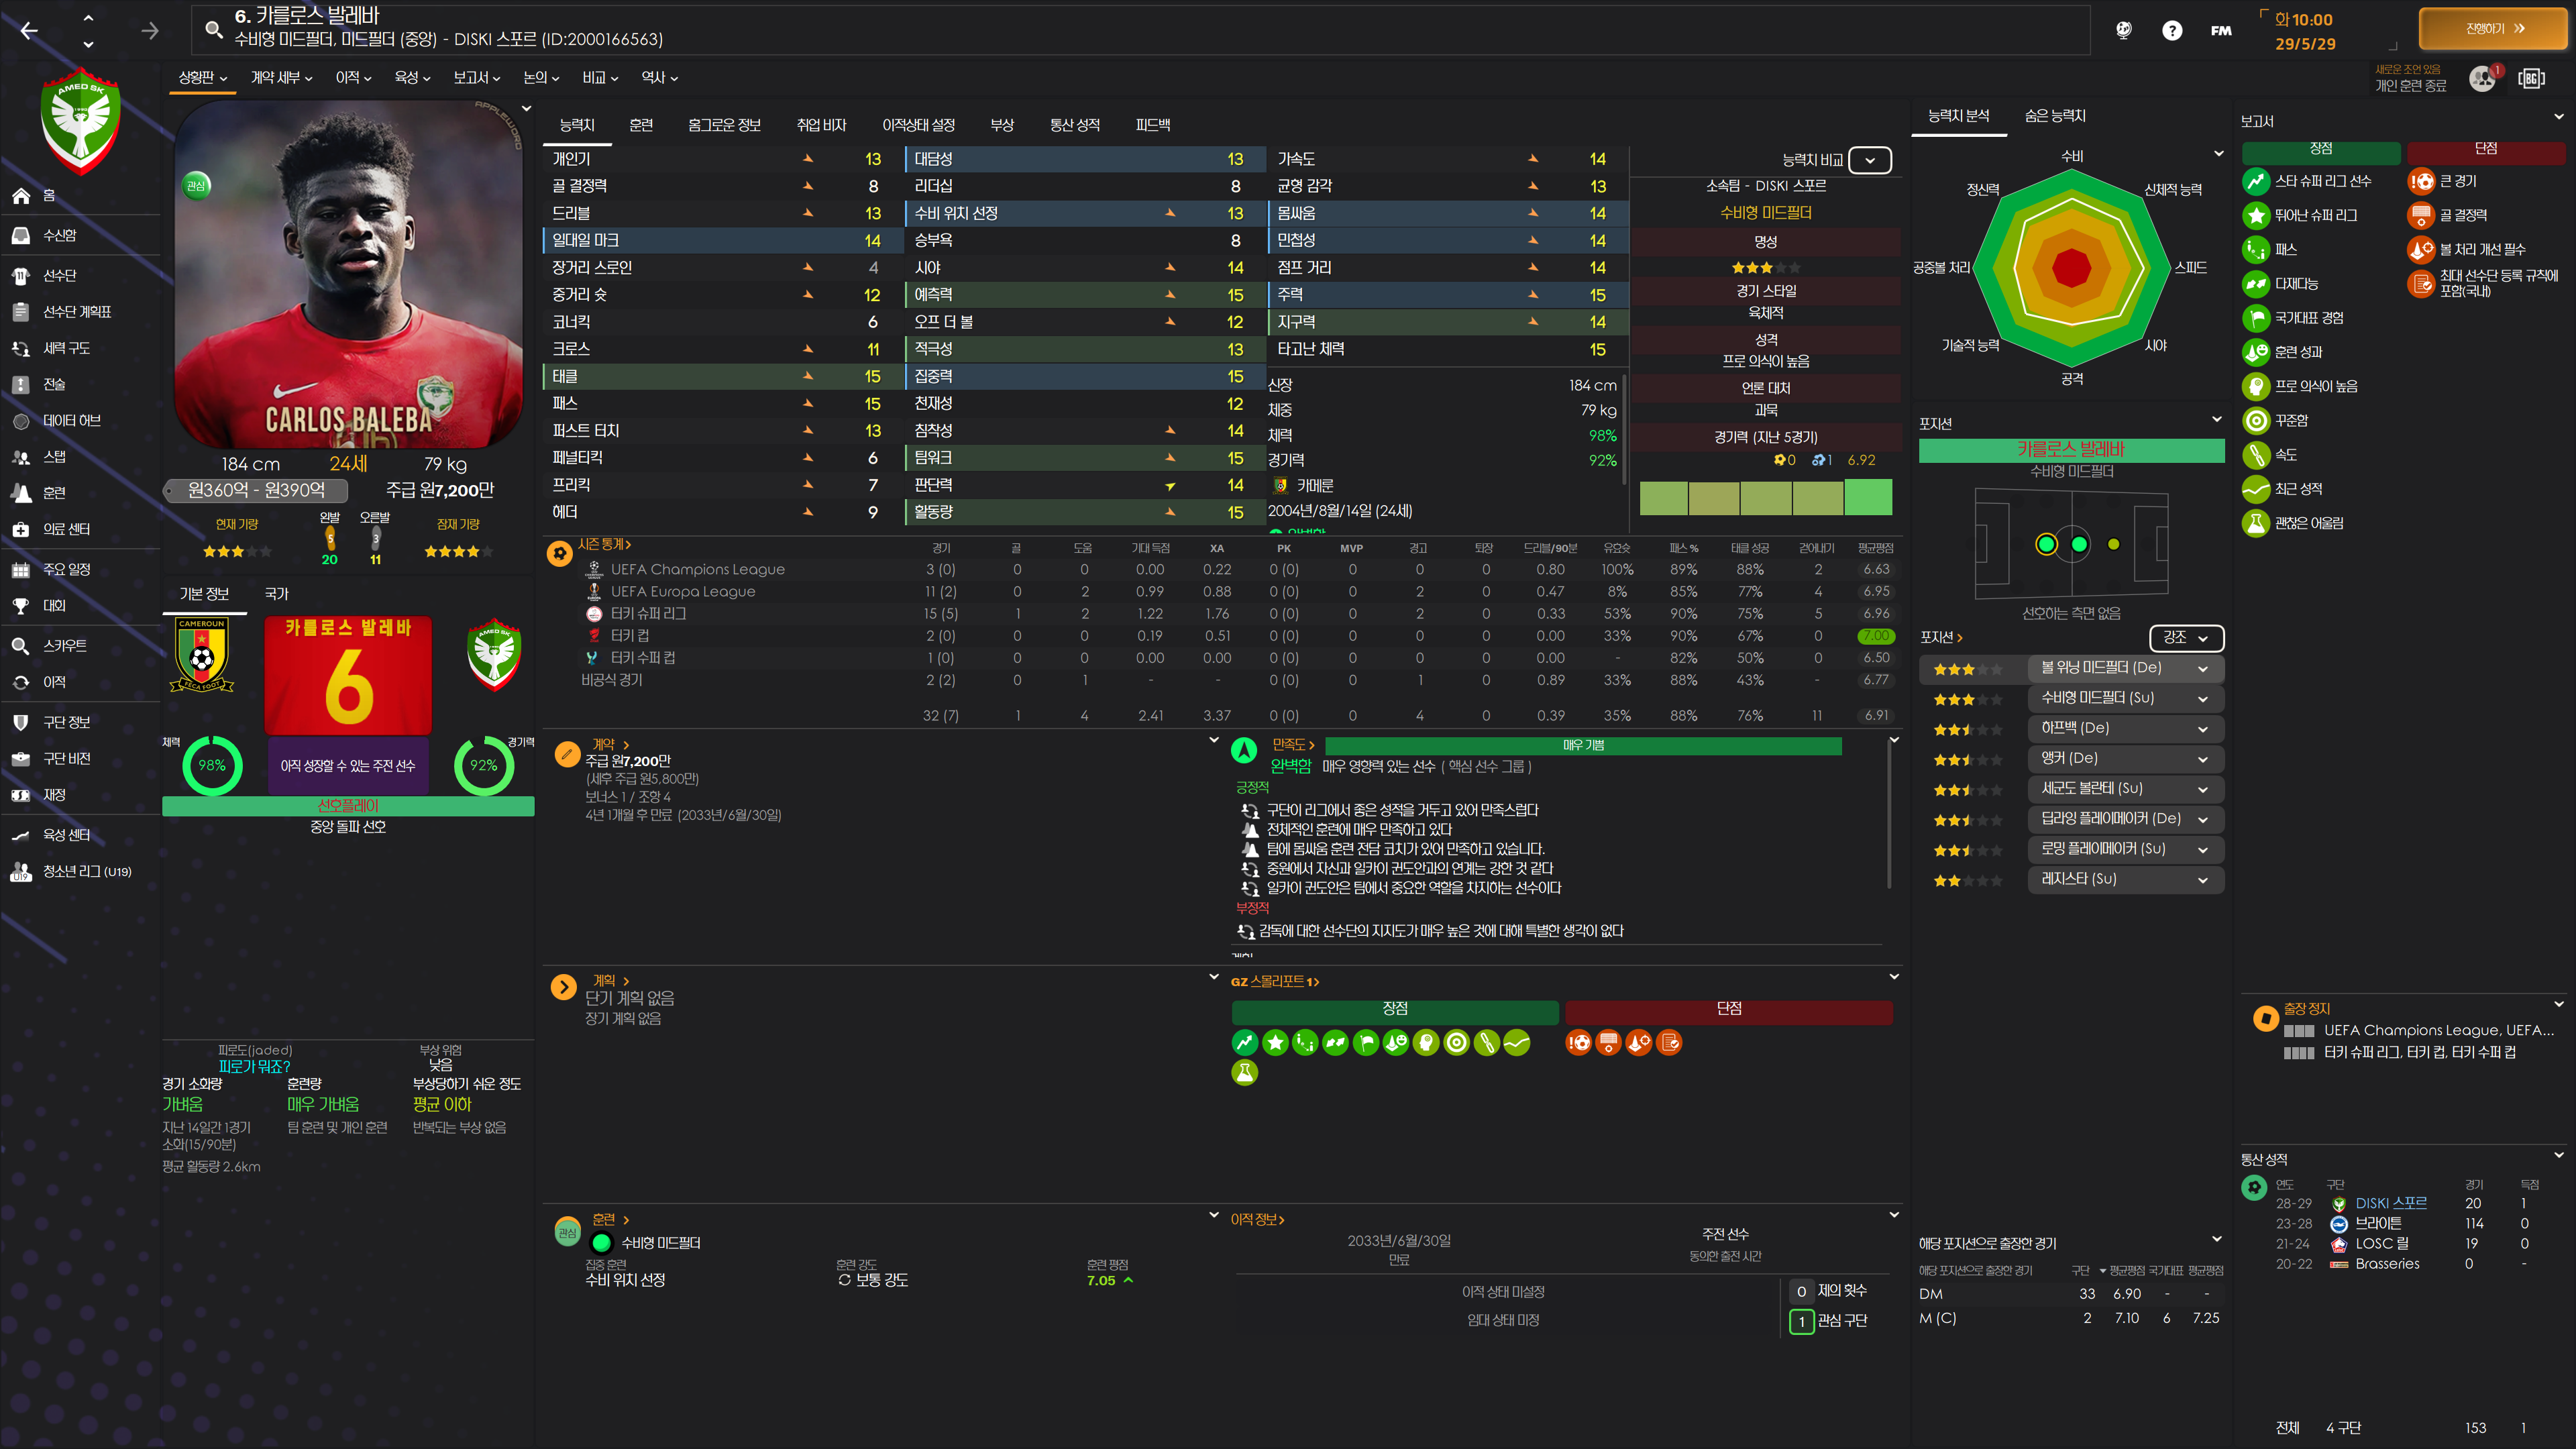Click the 관심 구단 counter box

click(x=1801, y=1321)
